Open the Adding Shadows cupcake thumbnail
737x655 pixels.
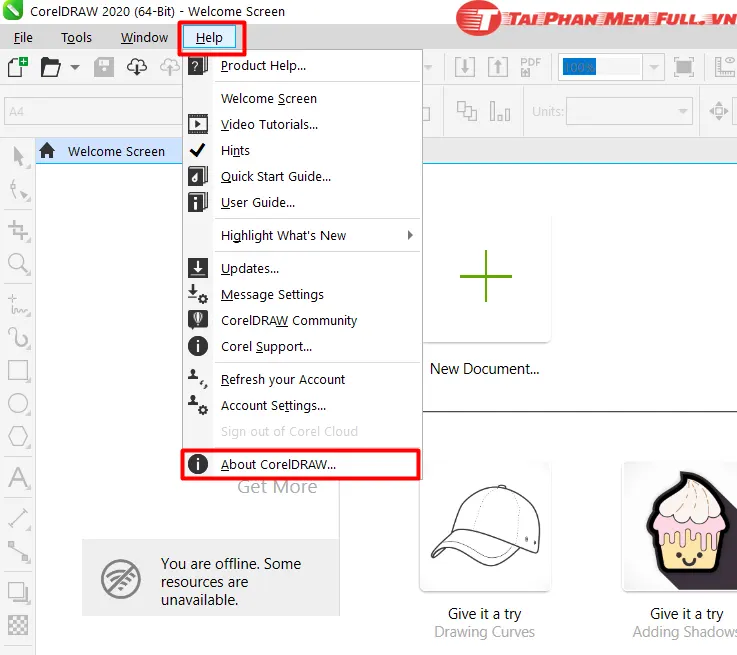(x=680, y=526)
